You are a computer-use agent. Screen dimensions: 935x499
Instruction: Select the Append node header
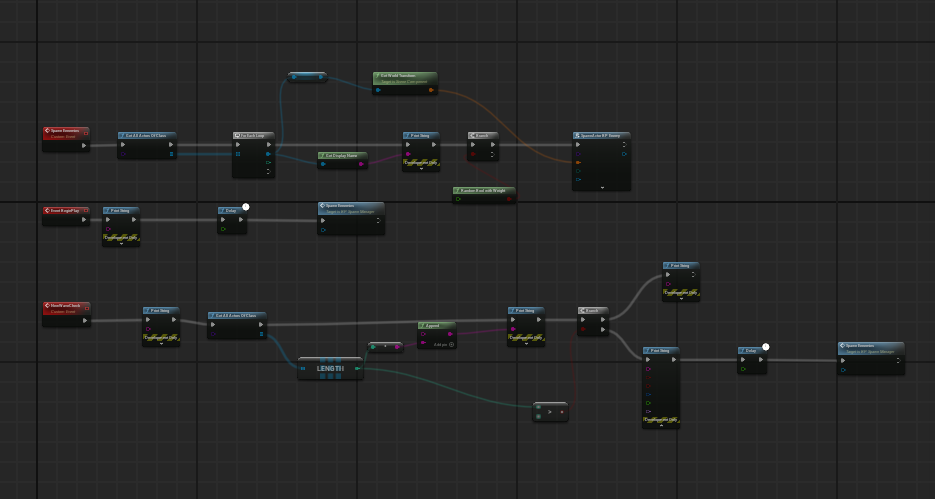(436, 326)
